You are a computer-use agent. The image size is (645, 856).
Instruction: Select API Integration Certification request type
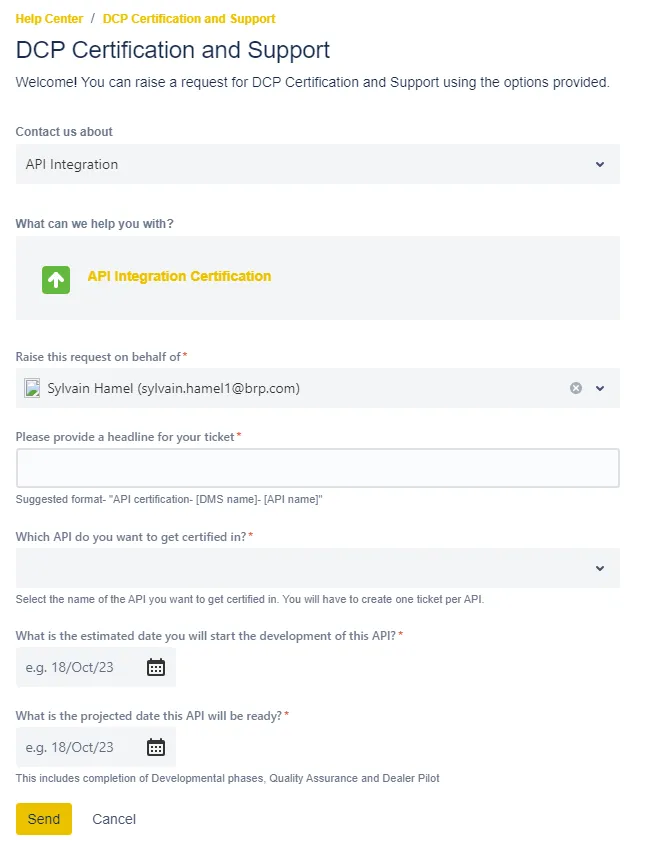tap(179, 276)
